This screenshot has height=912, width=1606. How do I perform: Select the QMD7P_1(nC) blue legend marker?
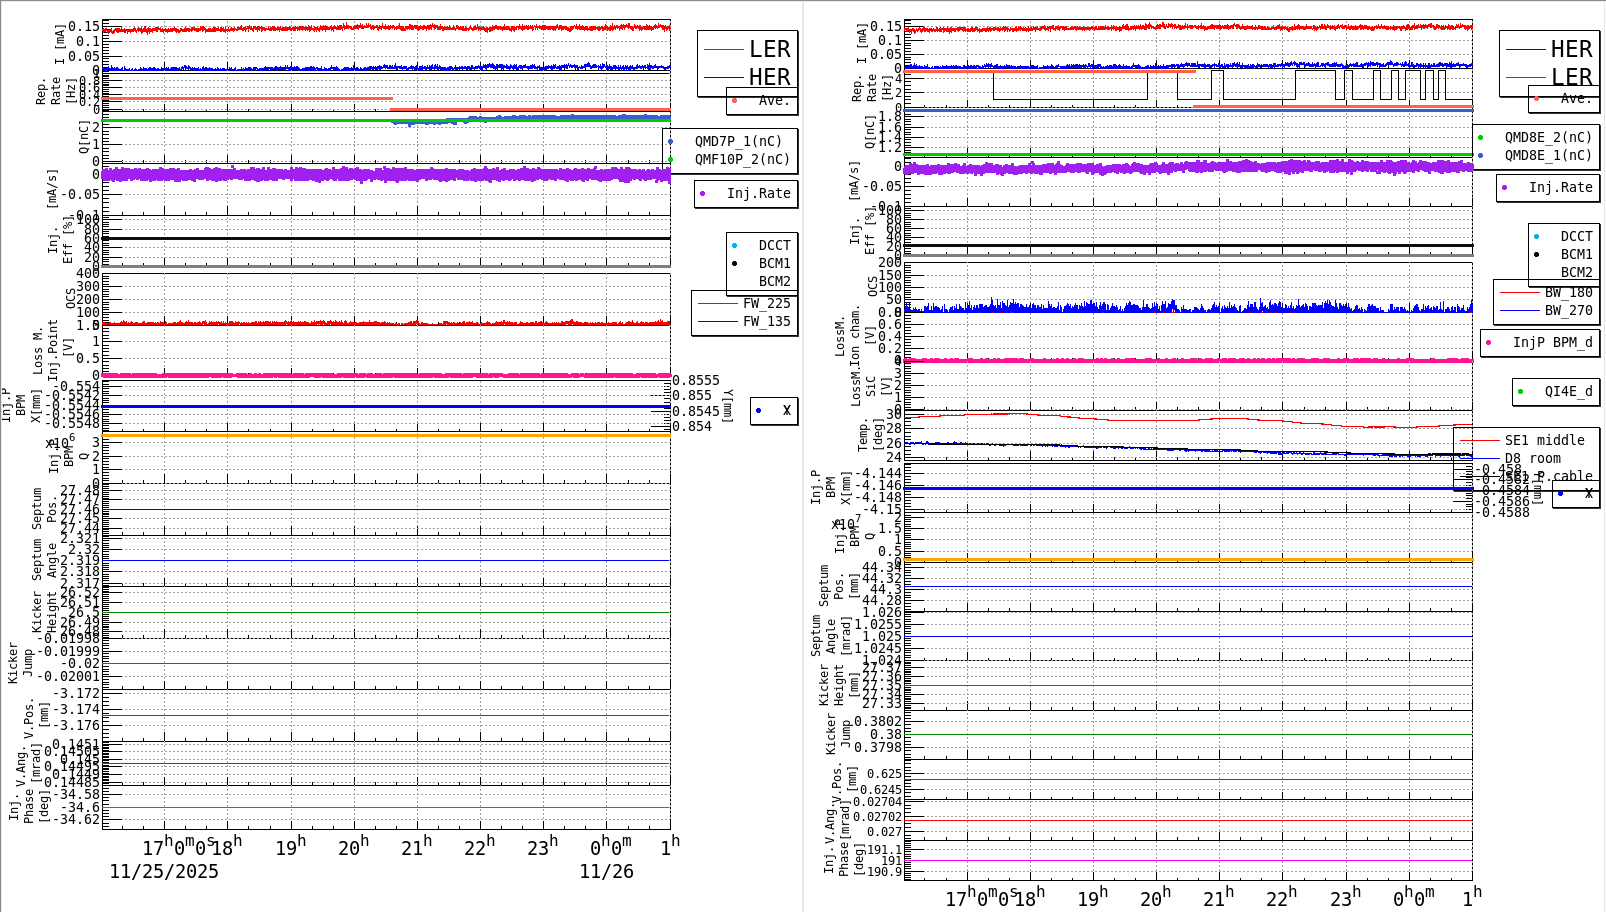coord(671,141)
